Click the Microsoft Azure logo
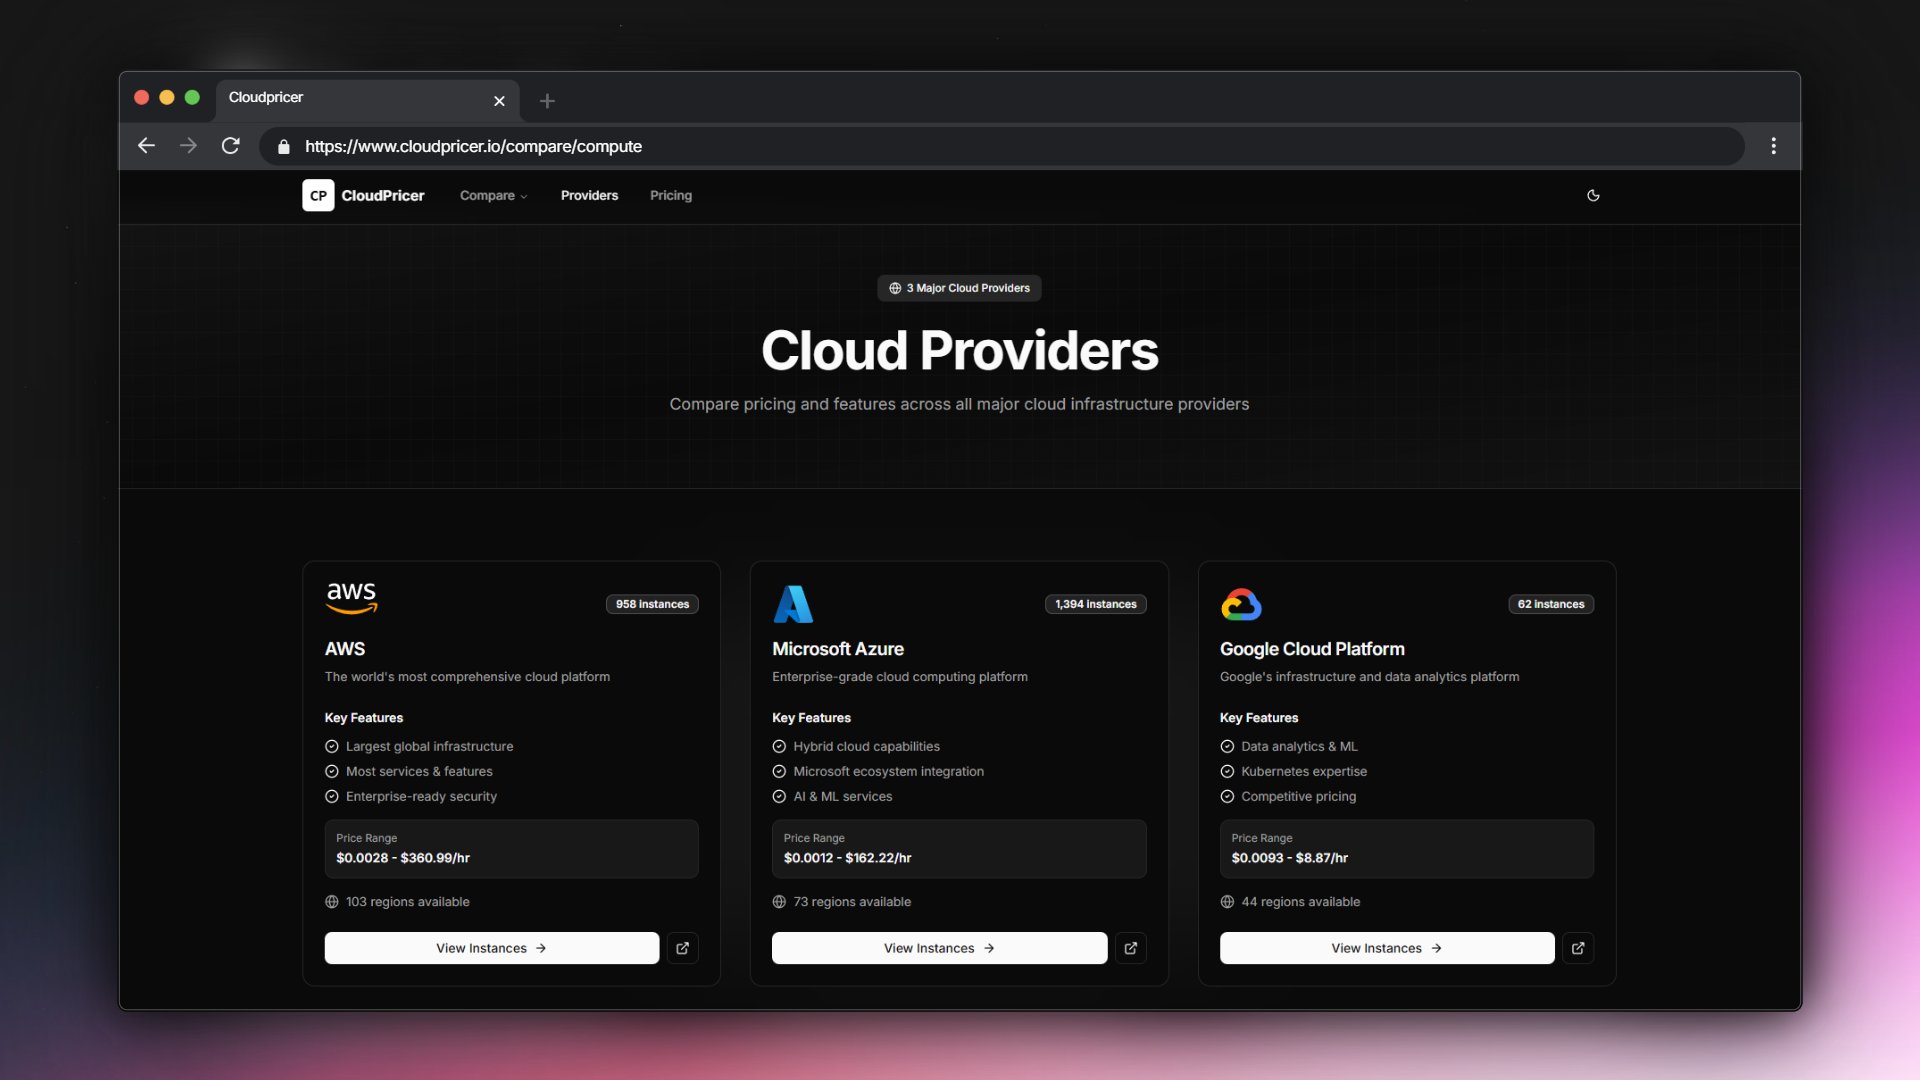1920x1080 pixels. point(793,603)
